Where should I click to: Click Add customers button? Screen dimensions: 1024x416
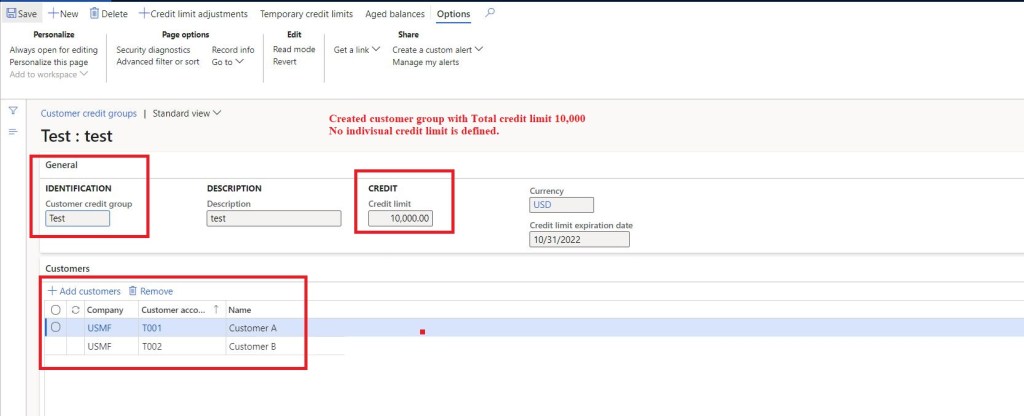click(x=84, y=291)
